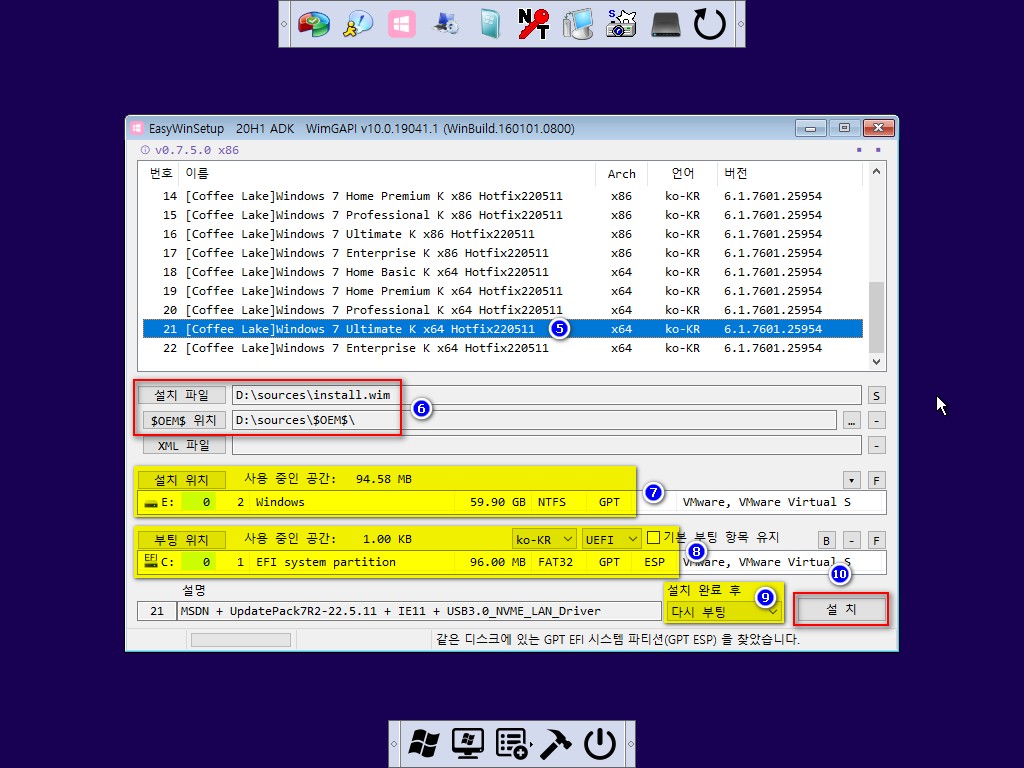This screenshot has width=1024, height=768.
Task: Open the UEFI boot mode dropdown
Action: pos(611,539)
